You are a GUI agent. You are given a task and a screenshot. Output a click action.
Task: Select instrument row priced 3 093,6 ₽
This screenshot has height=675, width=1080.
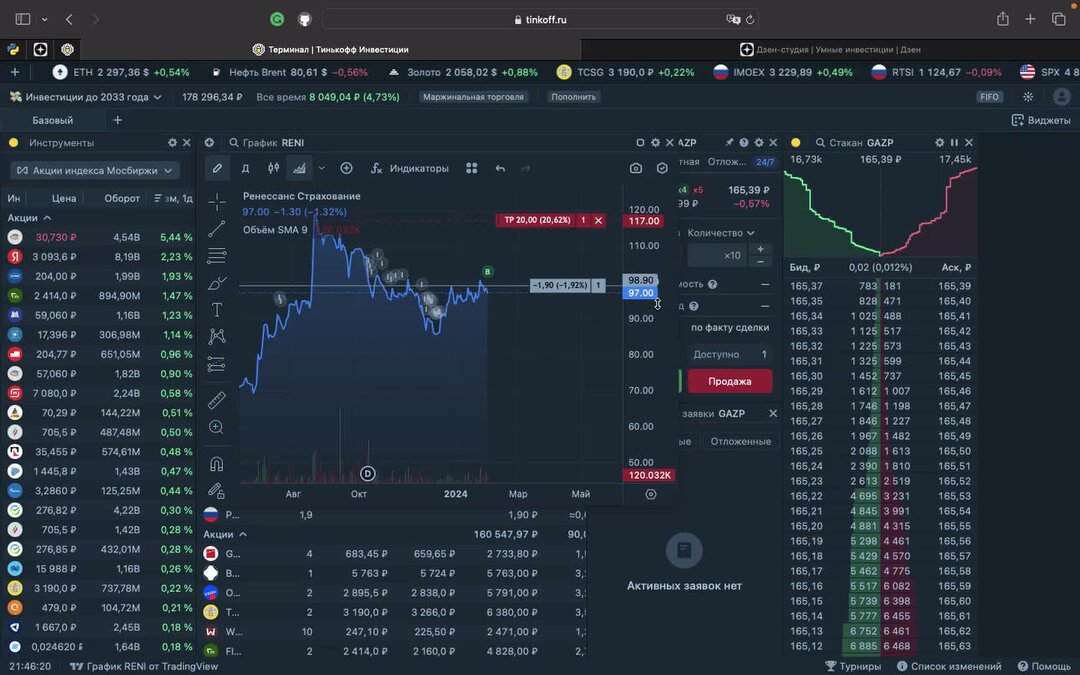pyautogui.click(x=100, y=256)
